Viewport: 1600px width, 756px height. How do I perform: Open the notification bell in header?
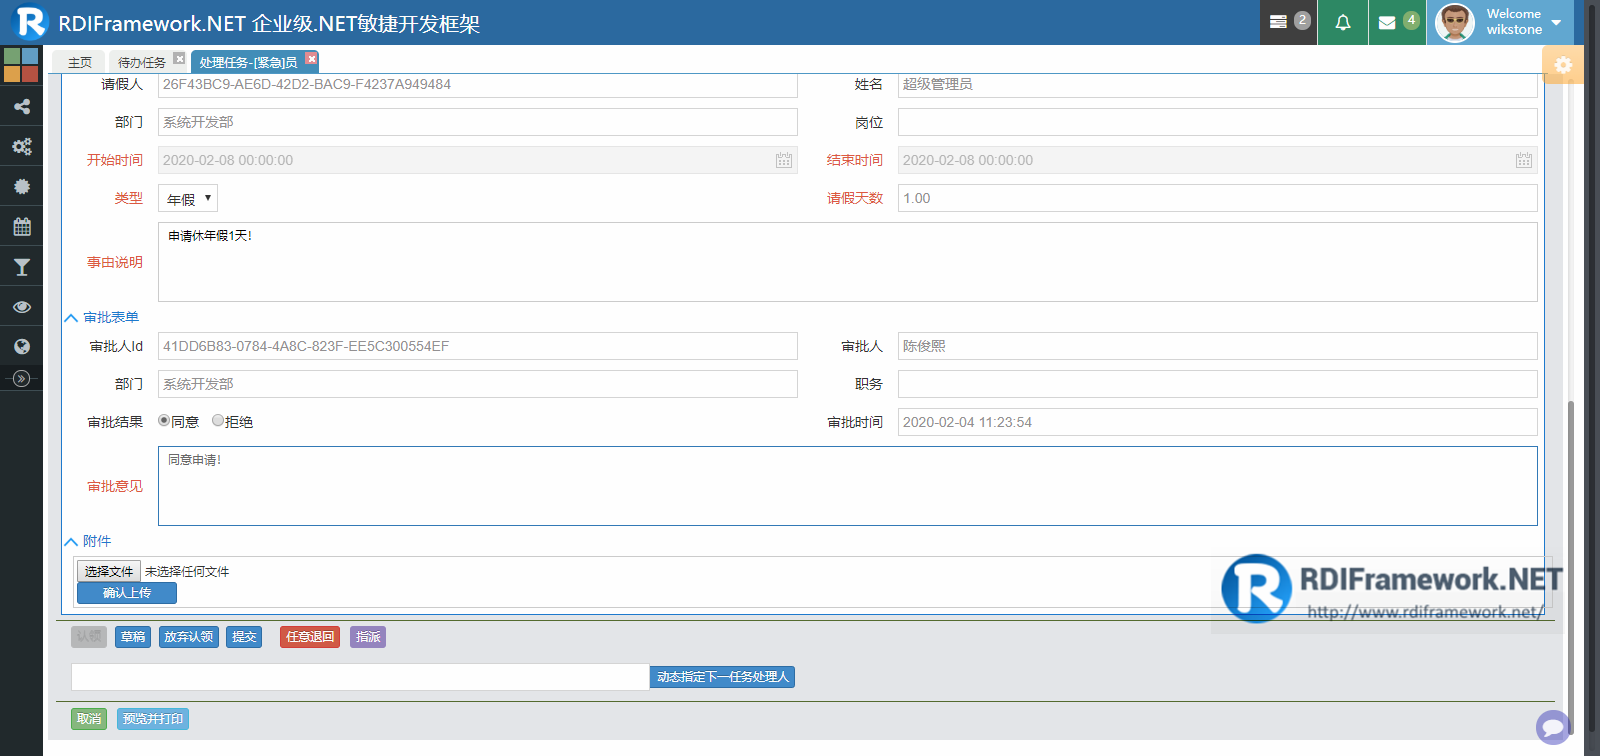pos(1343,22)
